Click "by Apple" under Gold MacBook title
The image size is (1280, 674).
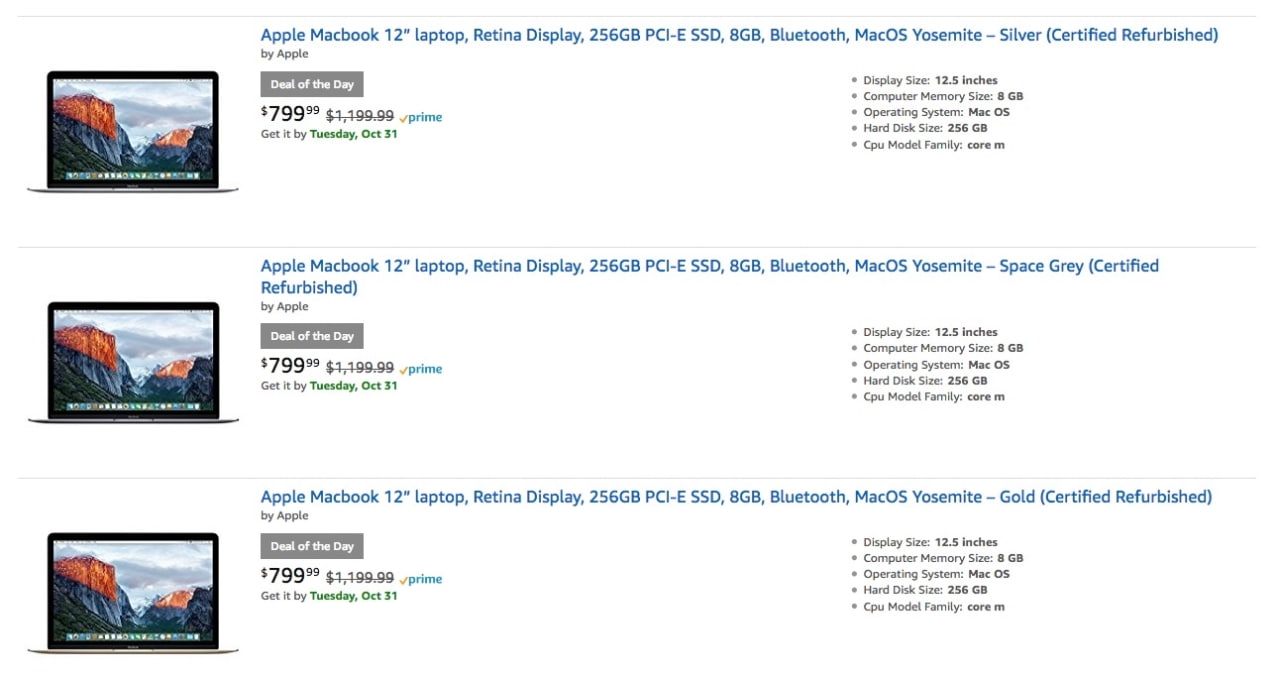coord(285,516)
